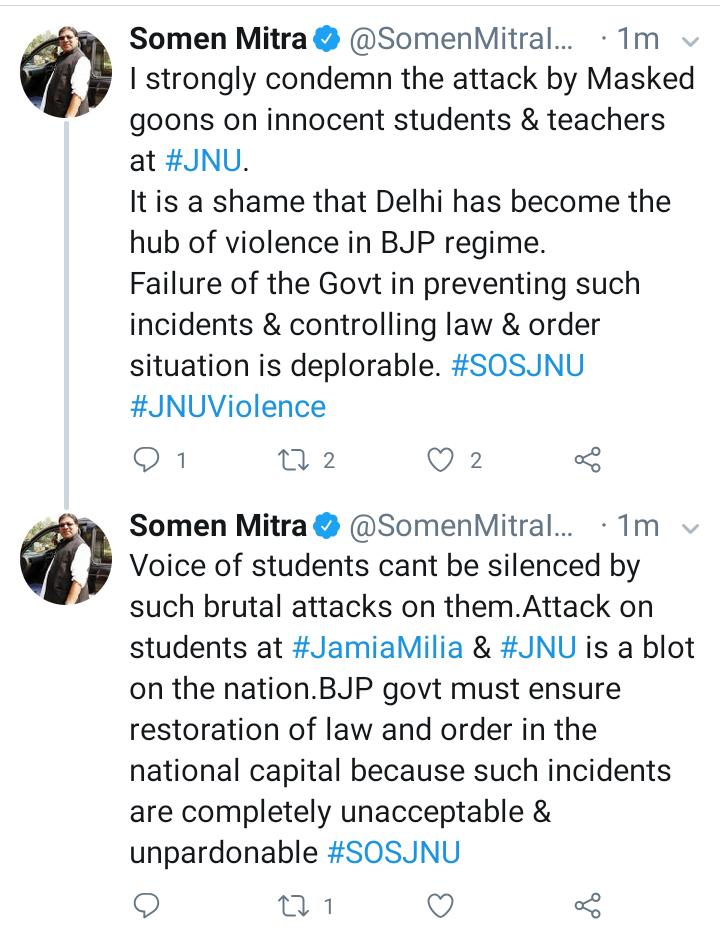Reply to the second tweet about students' voice
The width and height of the screenshot is (720, 934).
[x=147, y=906]
